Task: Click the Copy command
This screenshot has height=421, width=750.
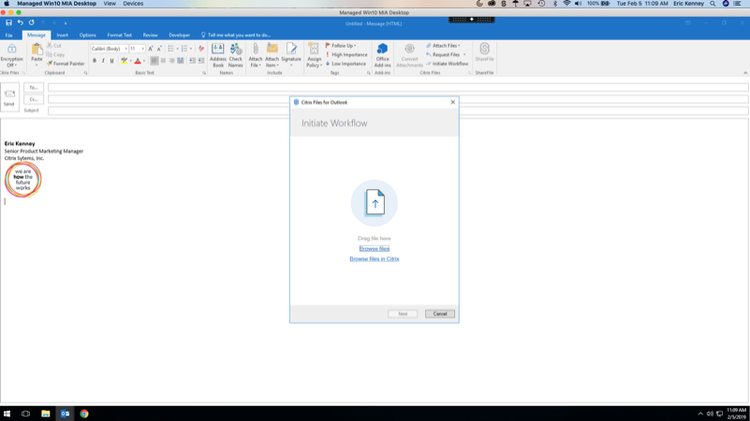Action: point(55,55)
